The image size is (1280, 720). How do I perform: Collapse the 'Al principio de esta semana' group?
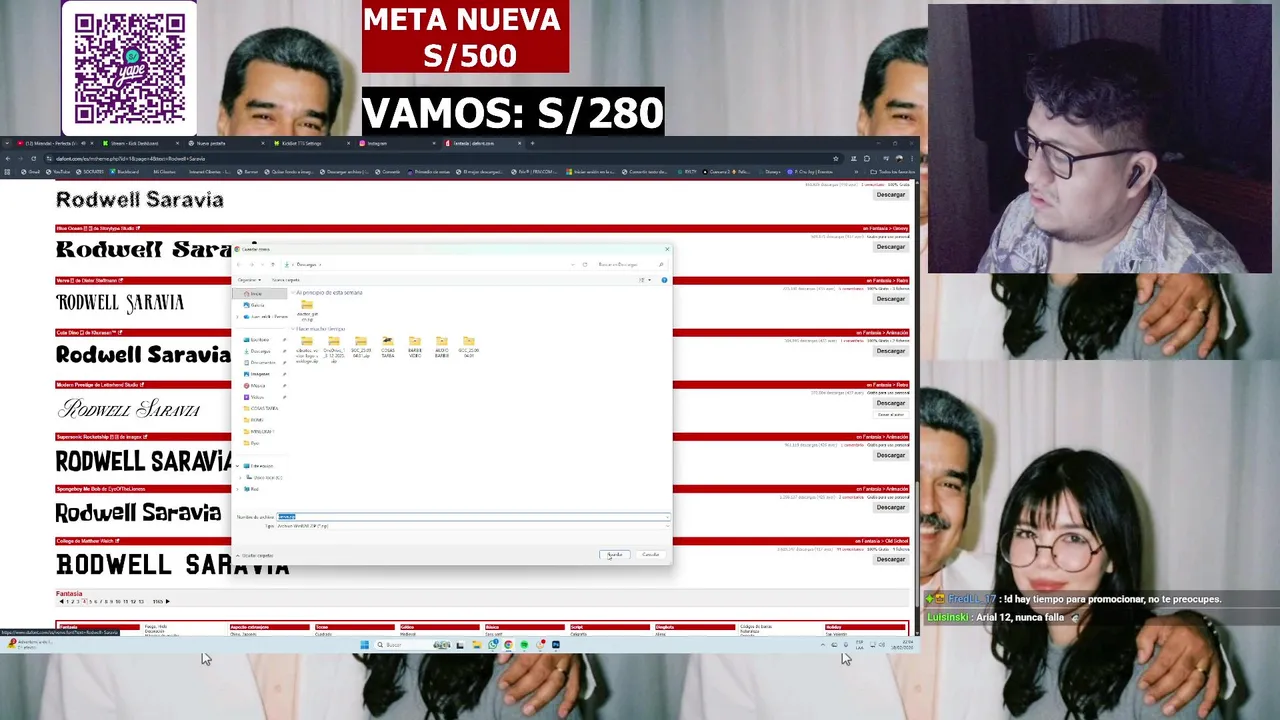point(294,292)
